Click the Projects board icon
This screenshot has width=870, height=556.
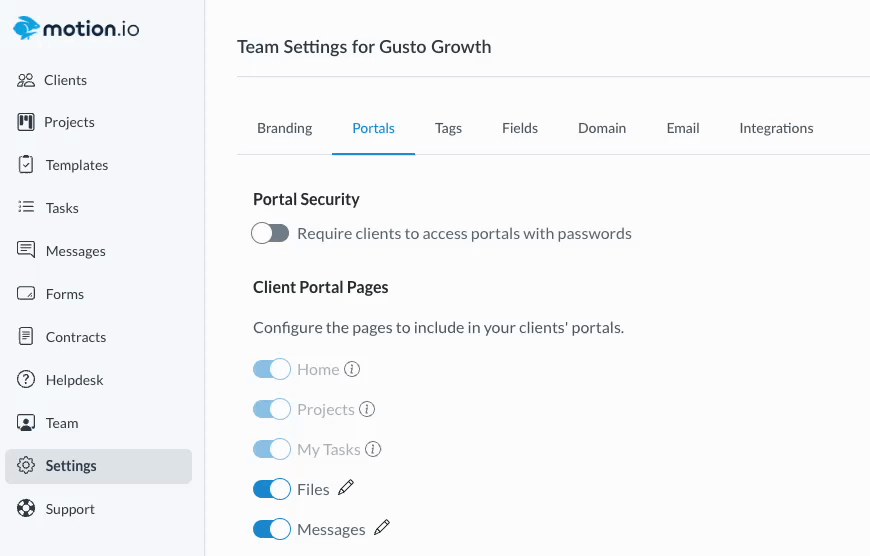27,122
